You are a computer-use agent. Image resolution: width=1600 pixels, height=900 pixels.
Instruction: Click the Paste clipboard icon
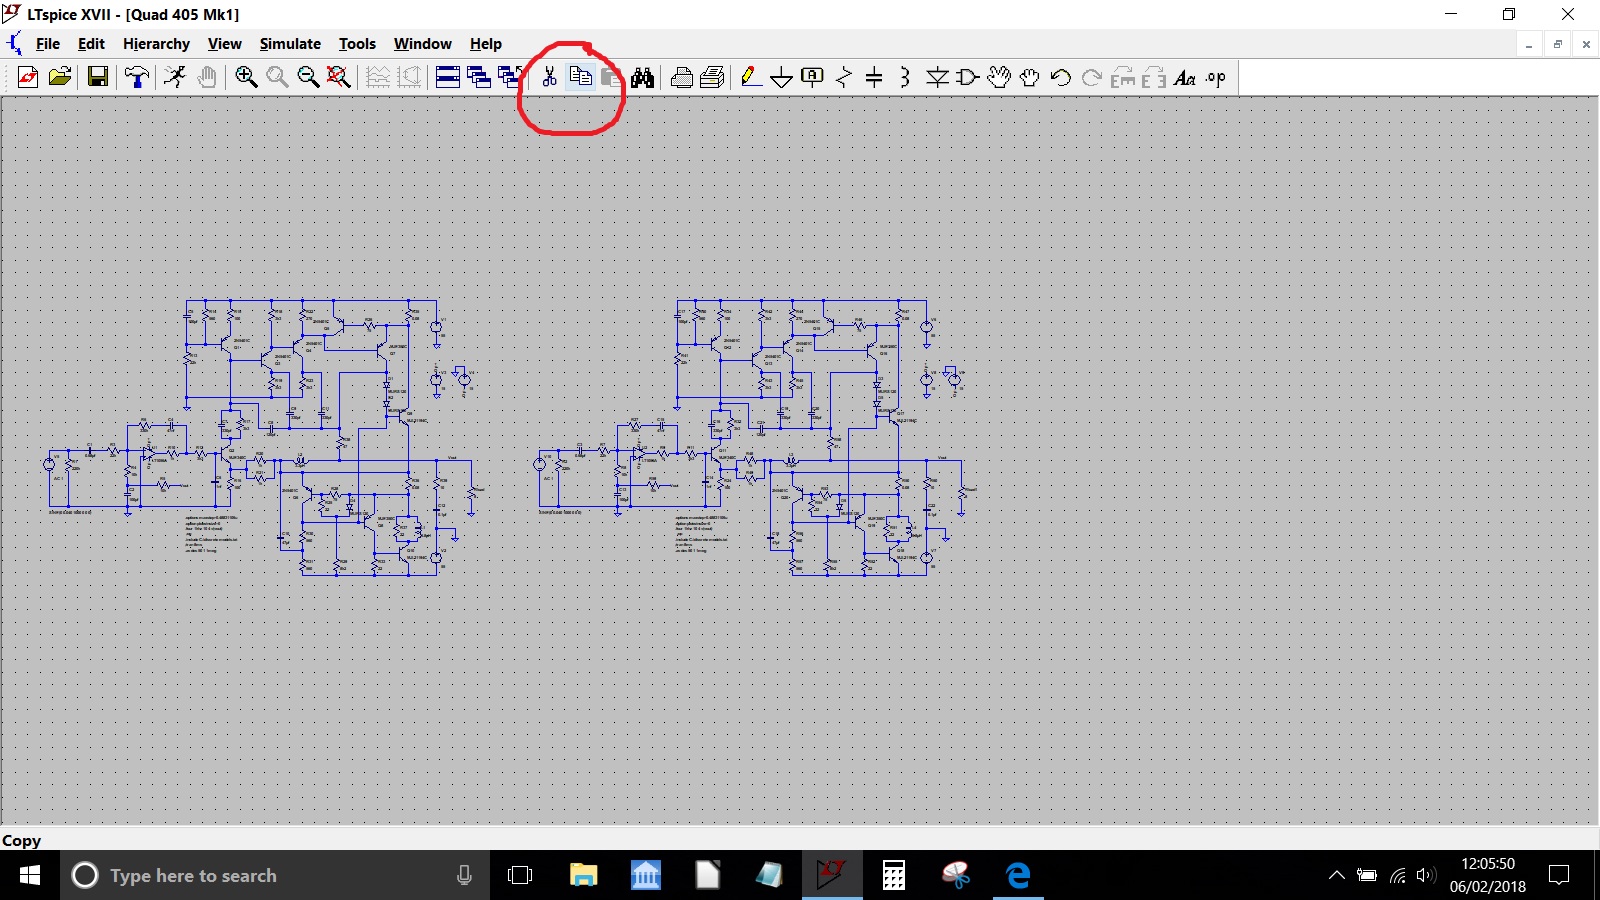point(611,77)
